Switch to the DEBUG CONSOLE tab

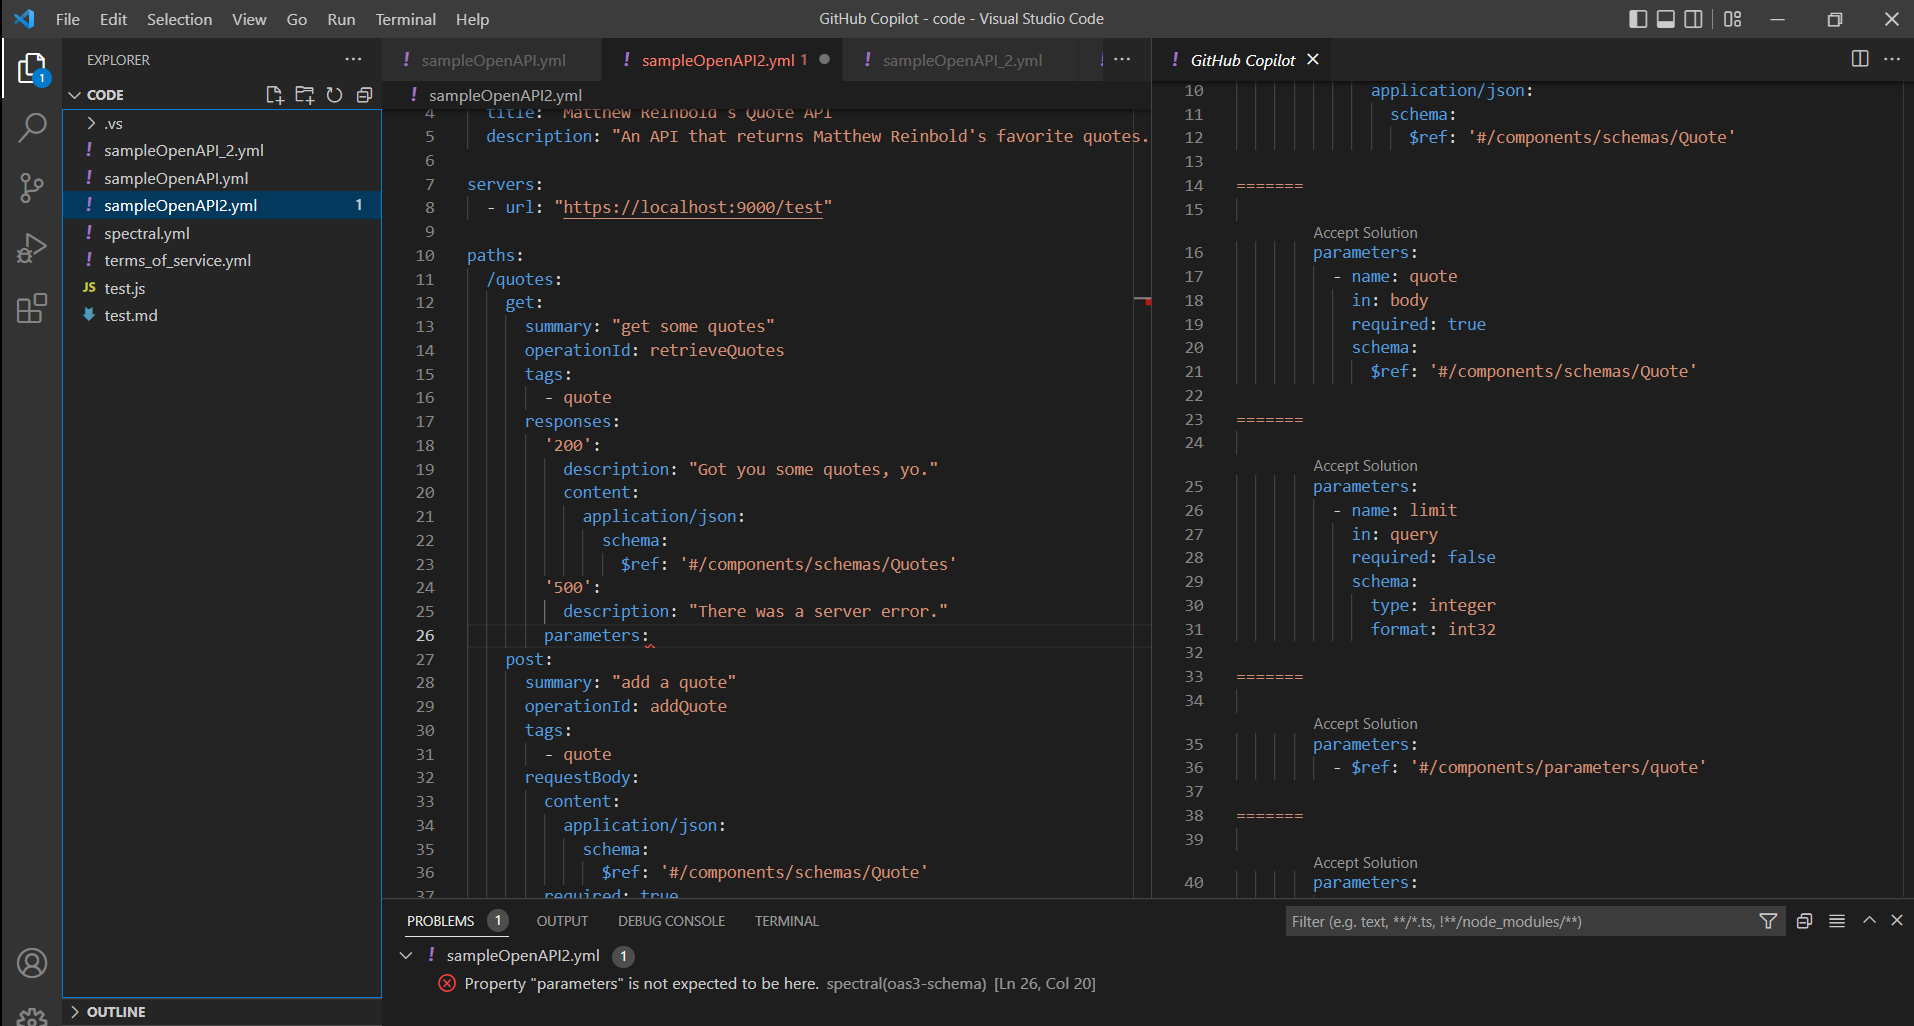coord(671,921)
